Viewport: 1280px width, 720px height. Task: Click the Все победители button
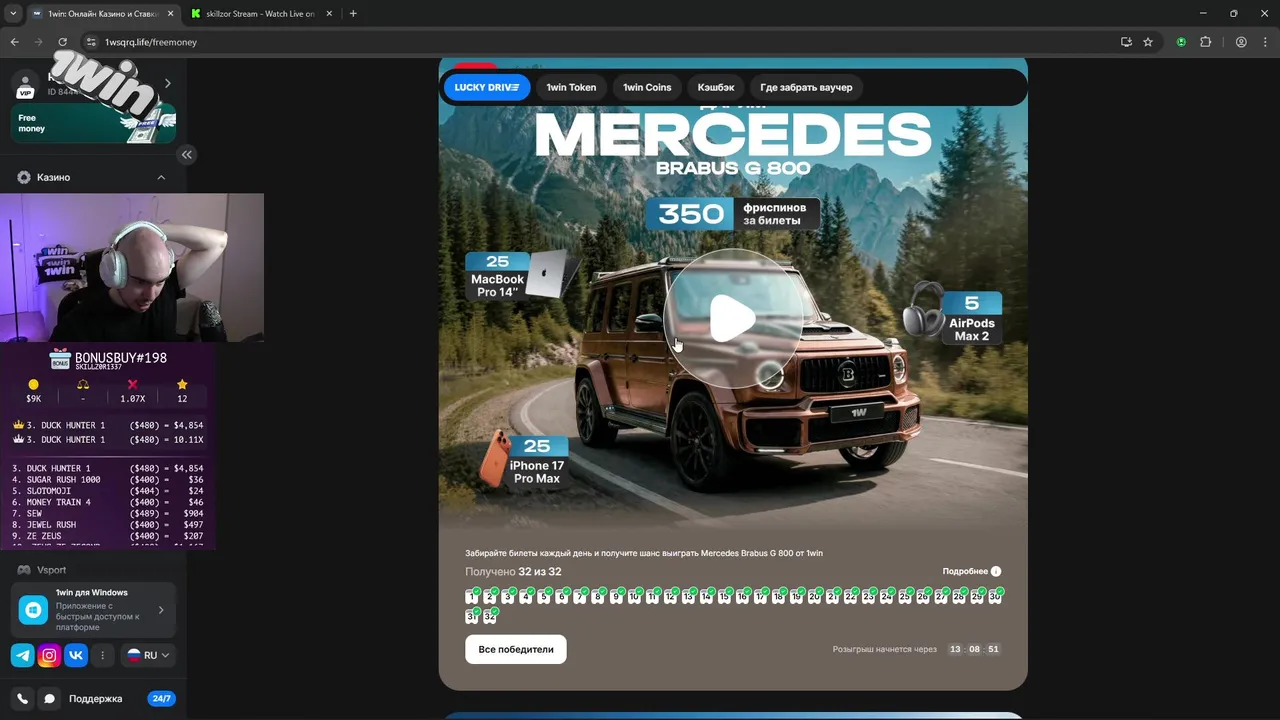516,649
